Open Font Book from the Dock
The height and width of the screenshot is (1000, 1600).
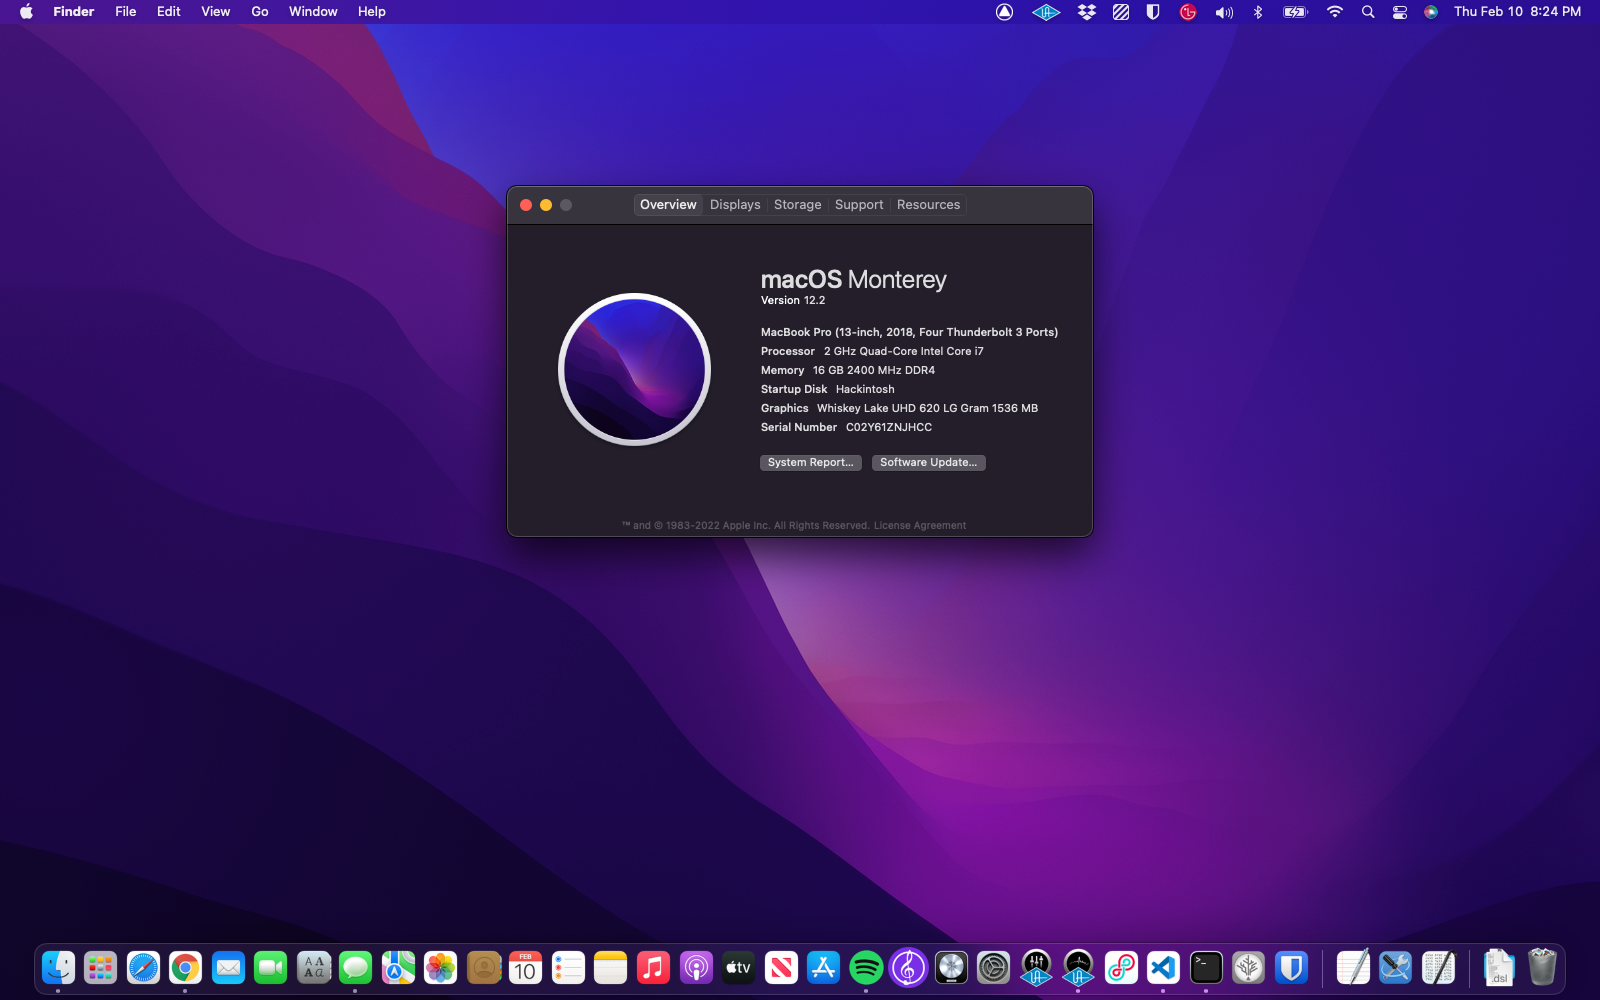point(313,967)
